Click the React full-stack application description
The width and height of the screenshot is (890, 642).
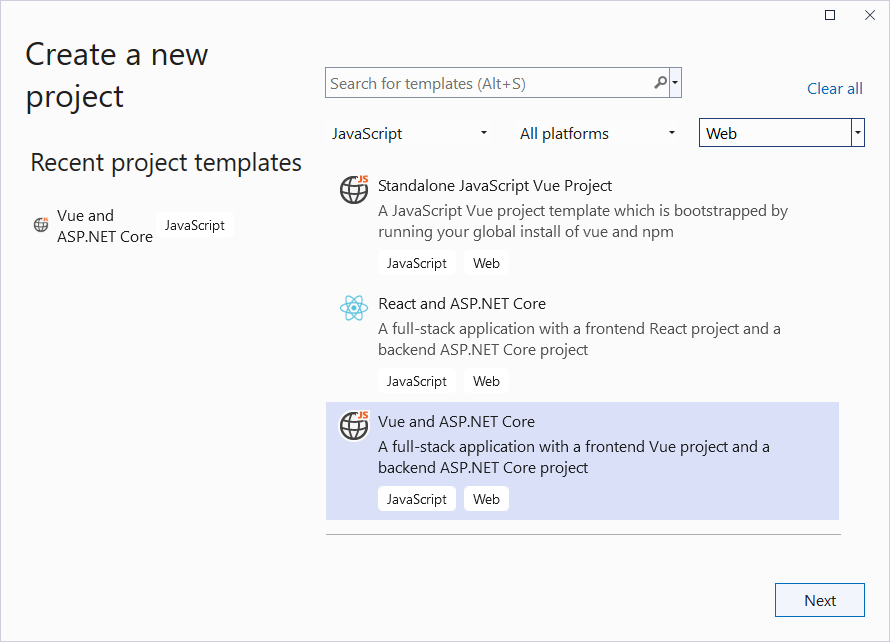579,339
